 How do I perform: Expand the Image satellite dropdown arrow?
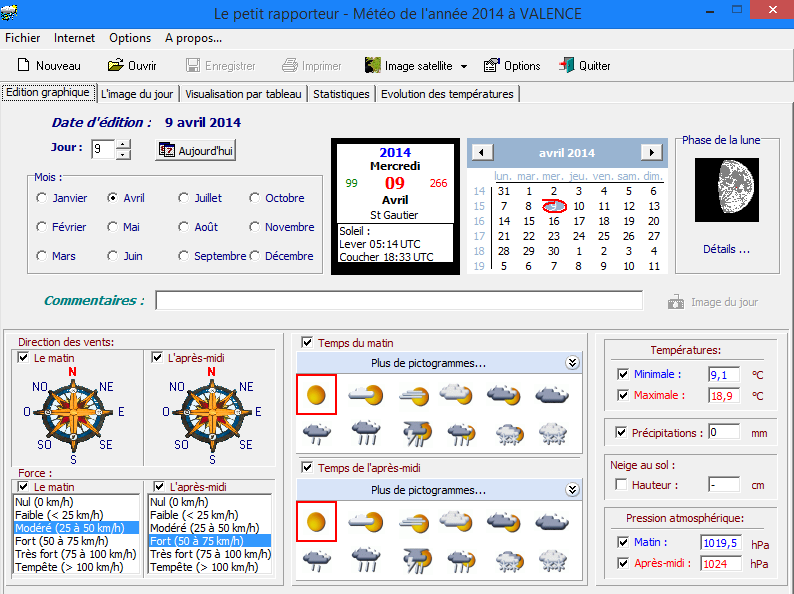coord(464,66)
